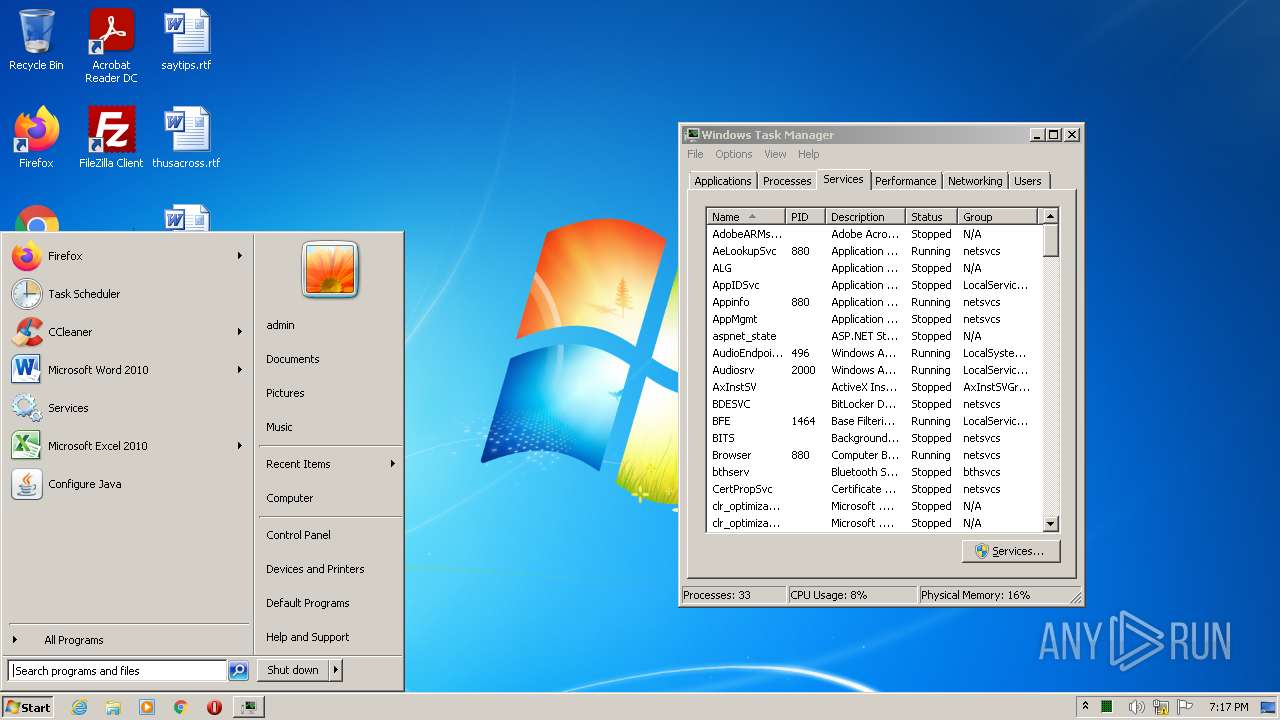This screenshot has width=1280, height=720.
Task: Sort services by Name column
Action: click(746, 216)
